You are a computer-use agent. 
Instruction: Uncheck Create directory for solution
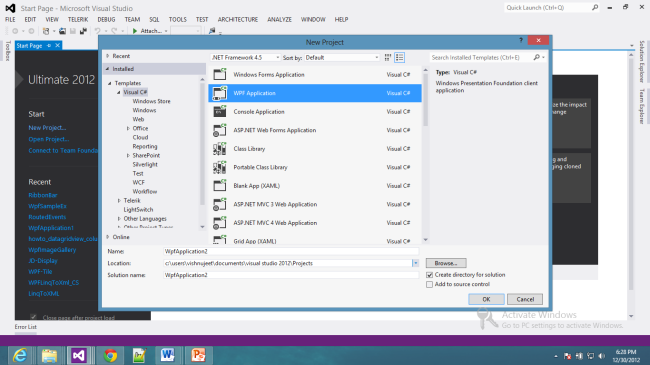click(x=429, y=275)
